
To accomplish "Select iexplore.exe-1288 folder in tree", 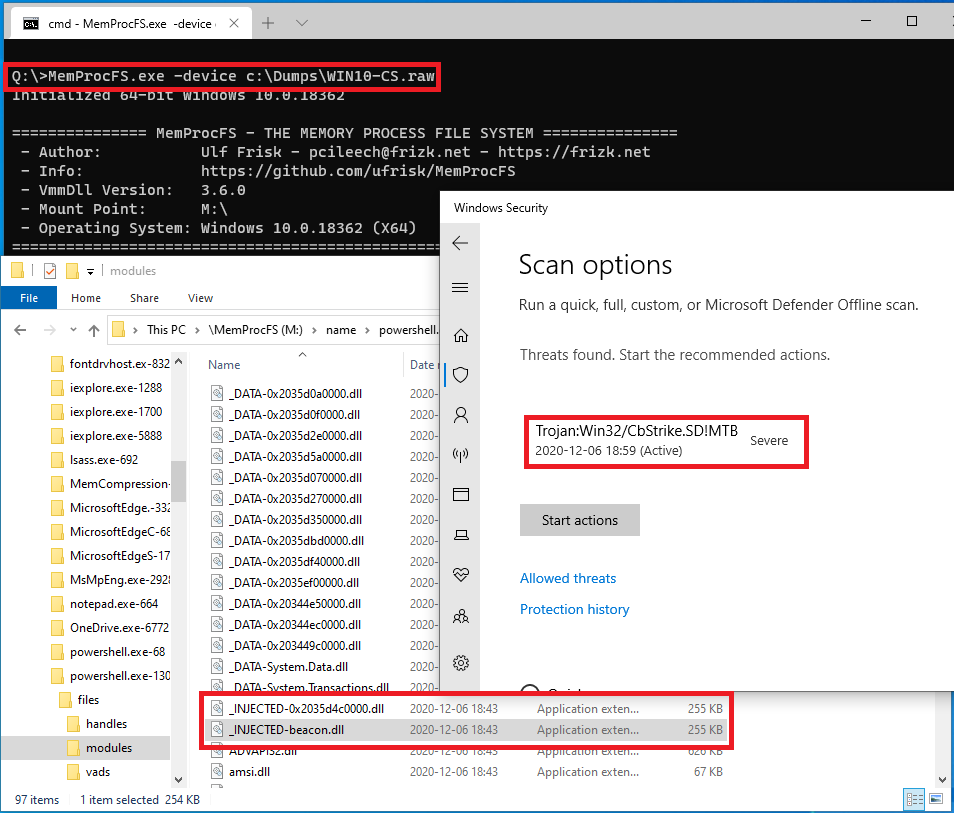I will coord(107,388).
